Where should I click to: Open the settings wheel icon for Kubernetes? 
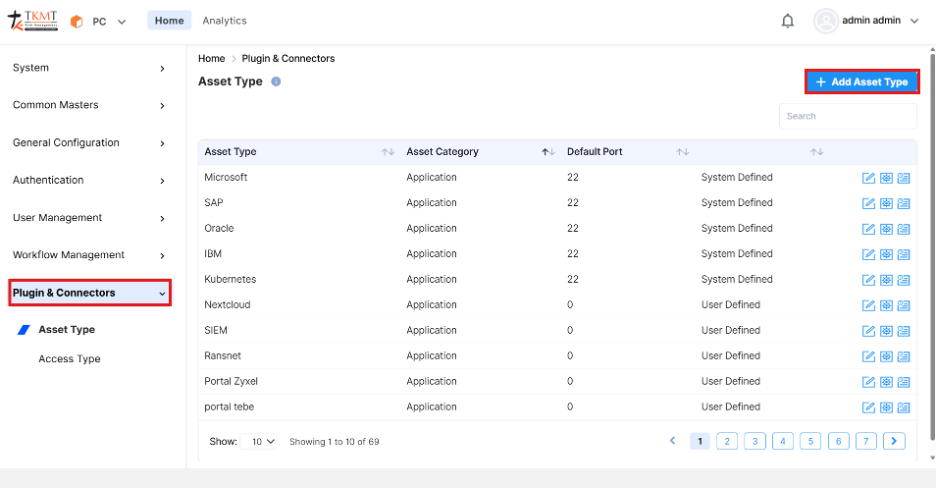pos(886,280)
